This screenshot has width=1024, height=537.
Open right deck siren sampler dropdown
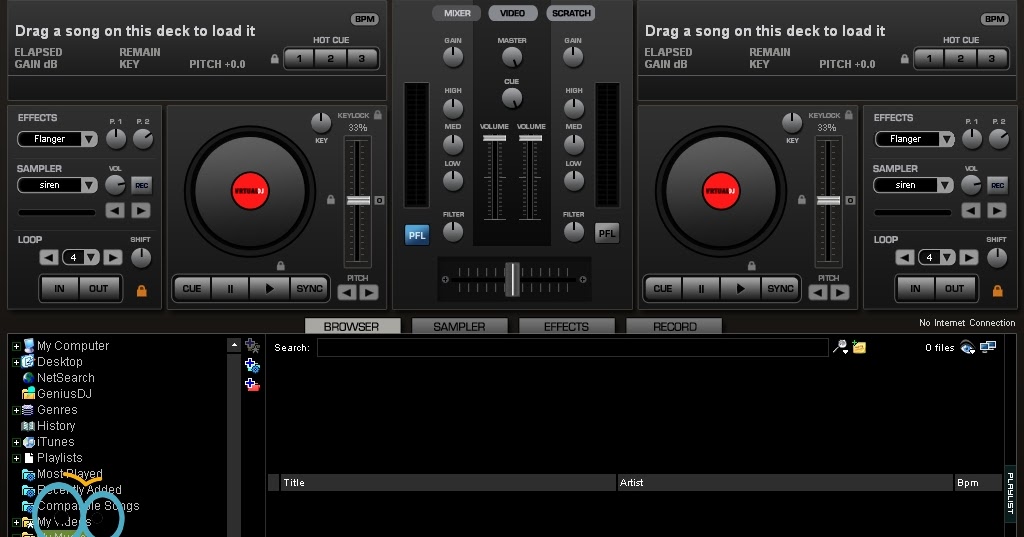click(946, 186)
